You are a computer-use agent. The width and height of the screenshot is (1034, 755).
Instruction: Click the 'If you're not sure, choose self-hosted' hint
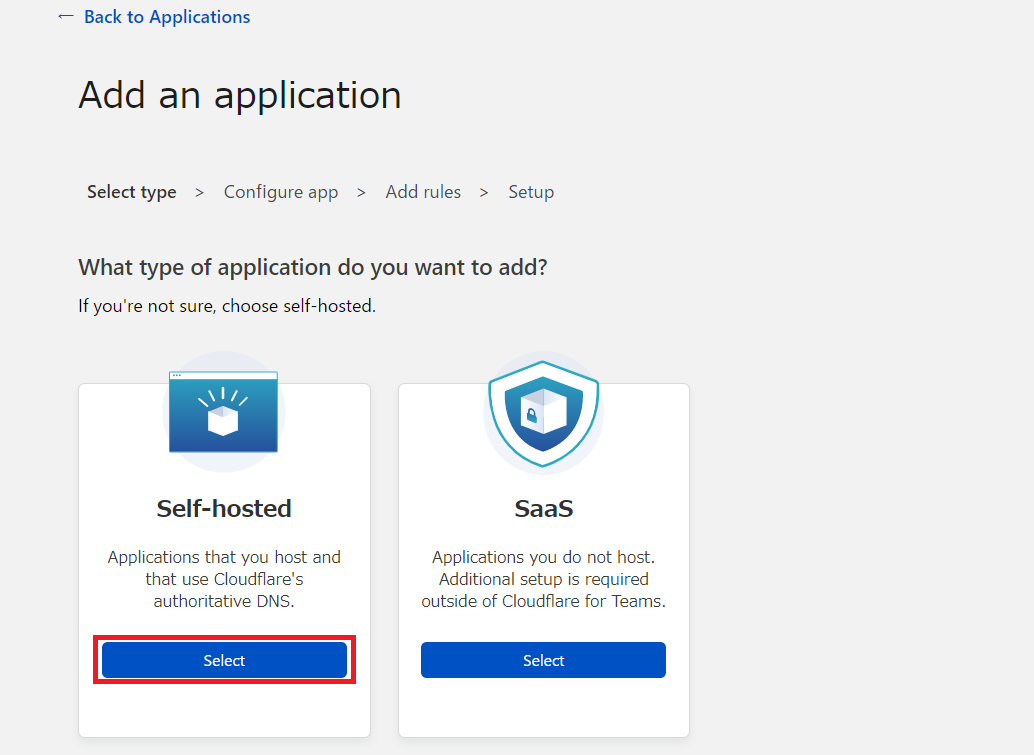tap(227, 306)
